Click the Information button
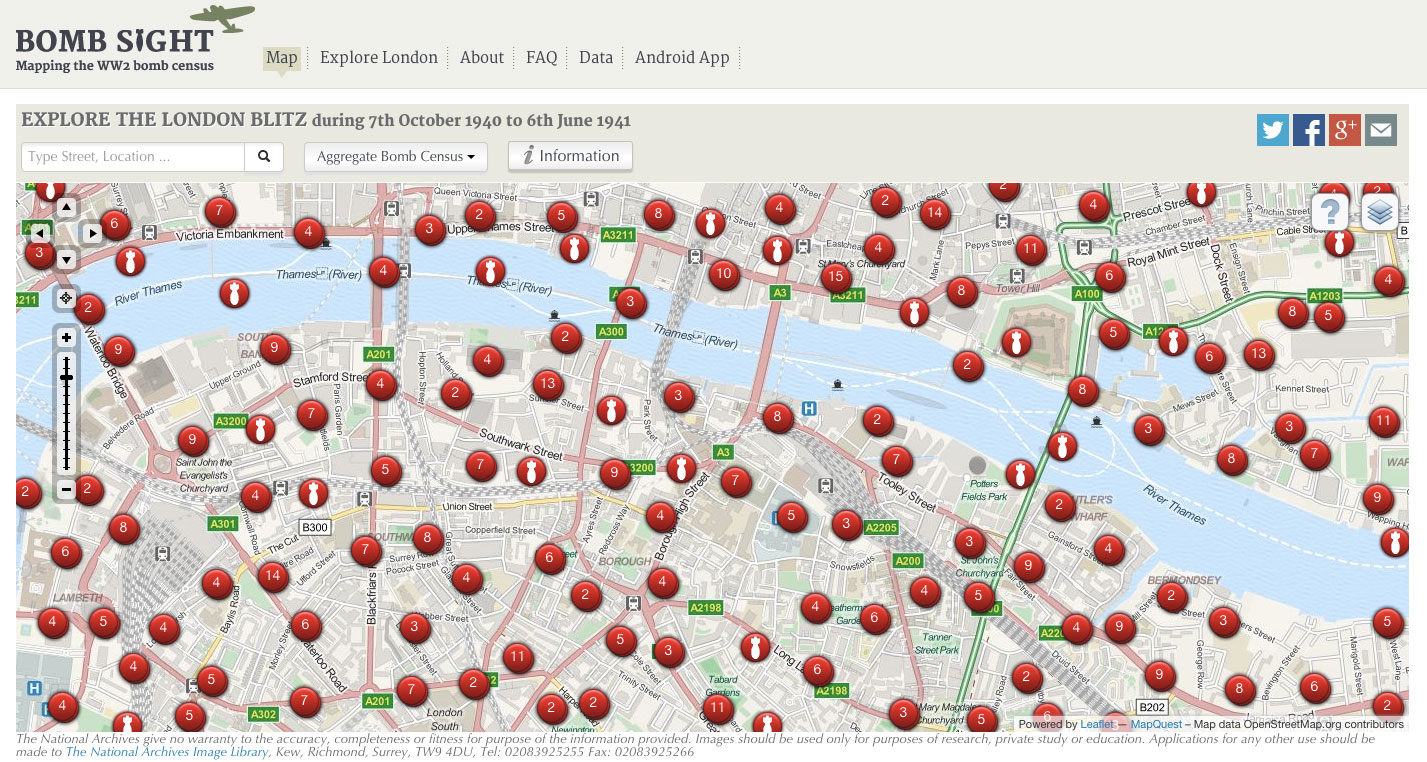 click(570, 156)
